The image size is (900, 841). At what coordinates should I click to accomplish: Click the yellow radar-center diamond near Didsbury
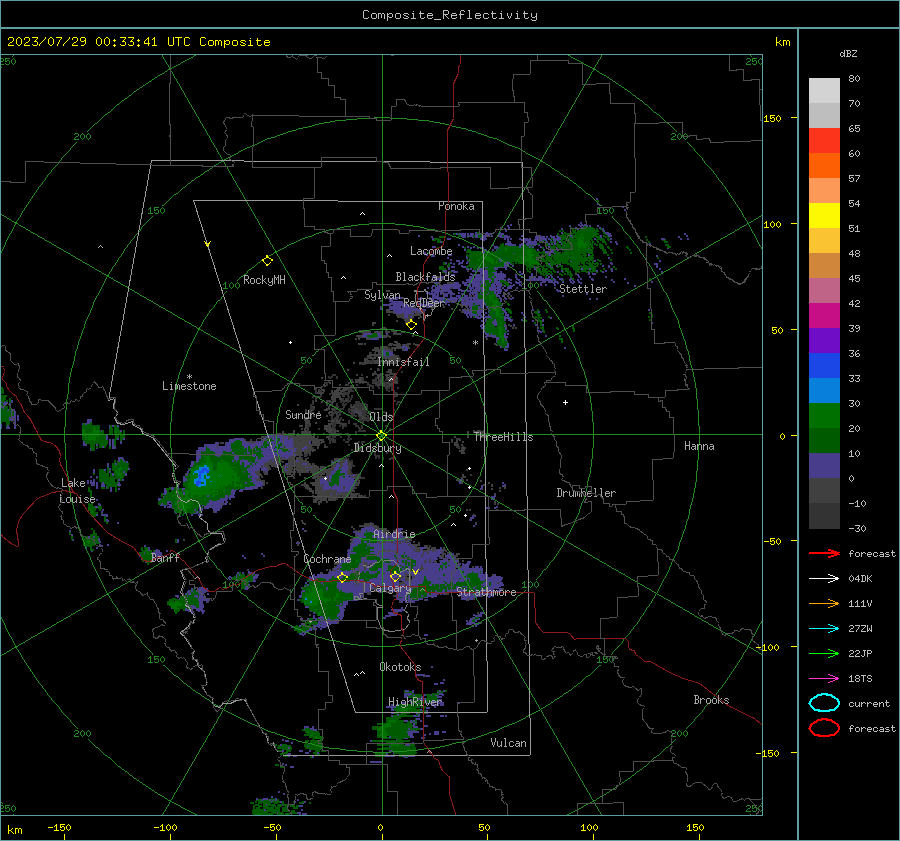pos(381,436)
